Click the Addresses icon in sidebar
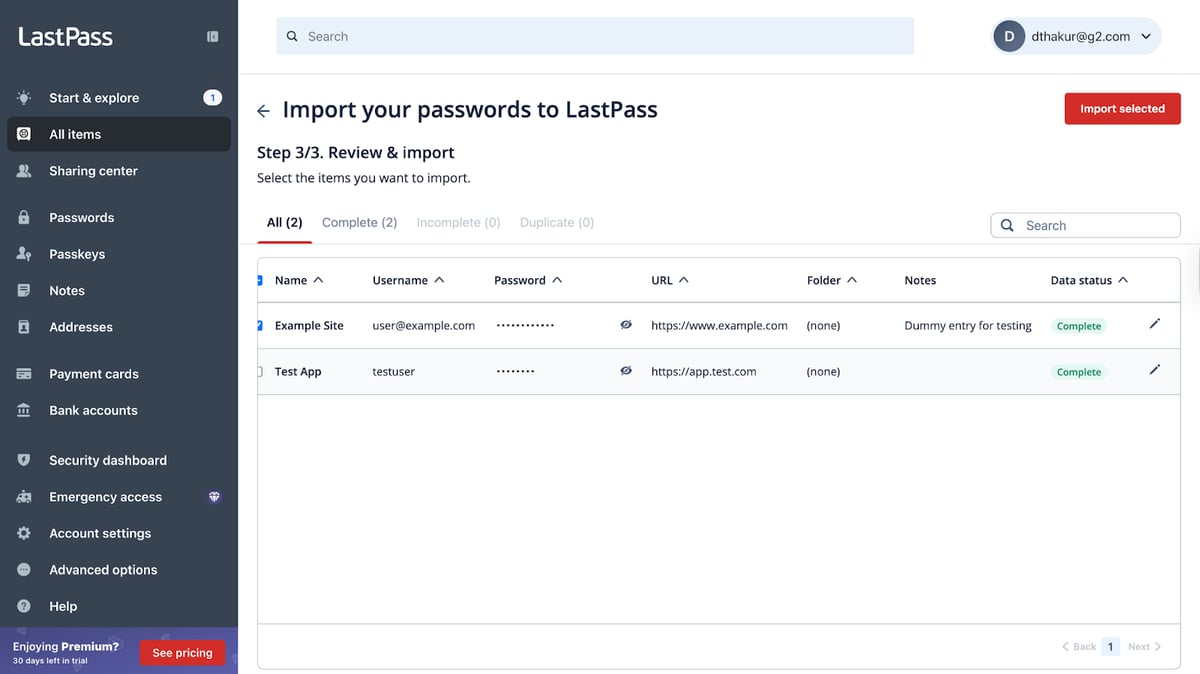 click(24, 327)
